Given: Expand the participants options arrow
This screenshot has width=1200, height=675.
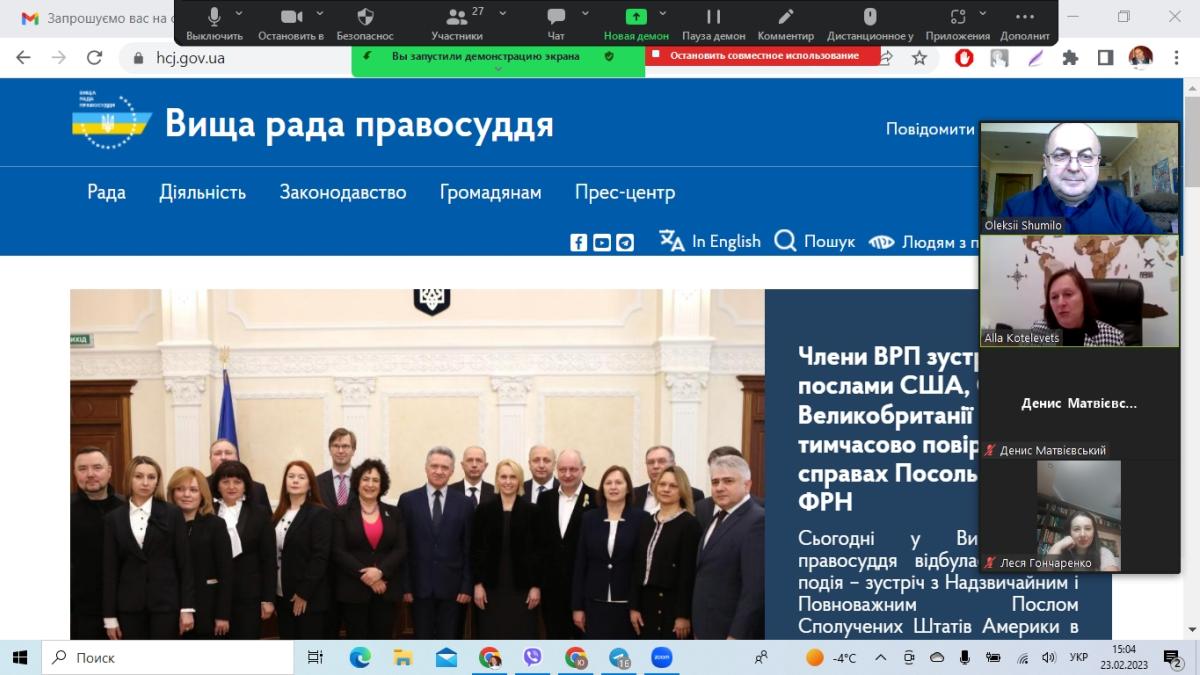Looking at the screenshot, I should pos(502,14).
